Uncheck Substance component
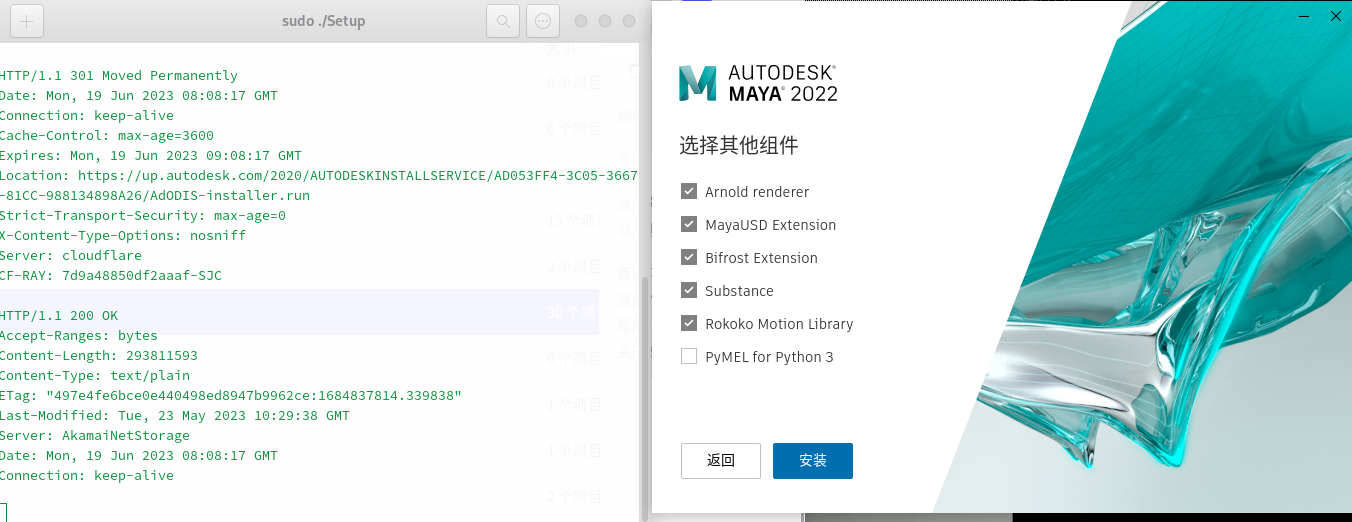This screenshot has width=1352, height=522. click(x=689, y=290)
